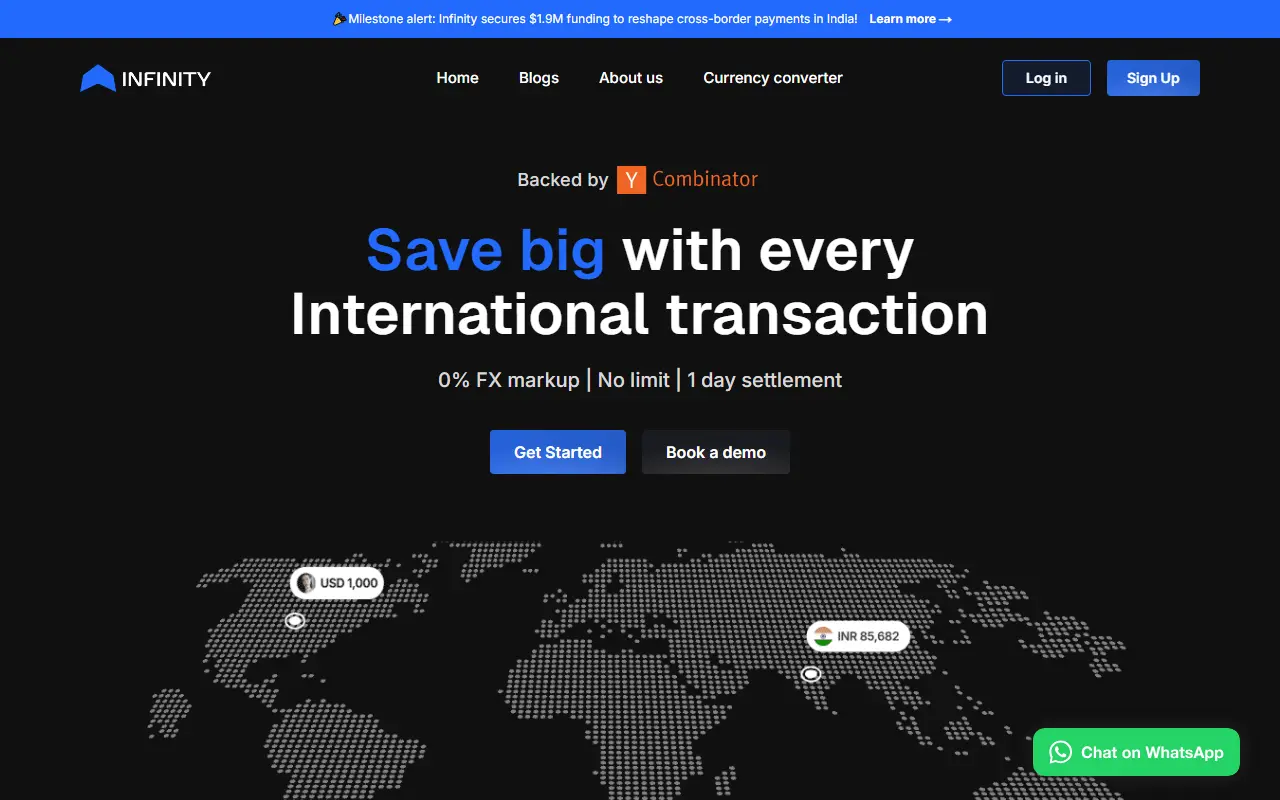Viewport: 1280px width, 800px height.
Task: Click the party popper icon in banner
Action: click(x=339, y=19)
